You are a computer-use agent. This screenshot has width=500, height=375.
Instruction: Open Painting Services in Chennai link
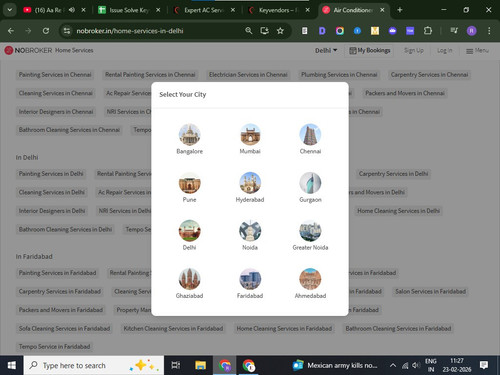tap(55, 75)
